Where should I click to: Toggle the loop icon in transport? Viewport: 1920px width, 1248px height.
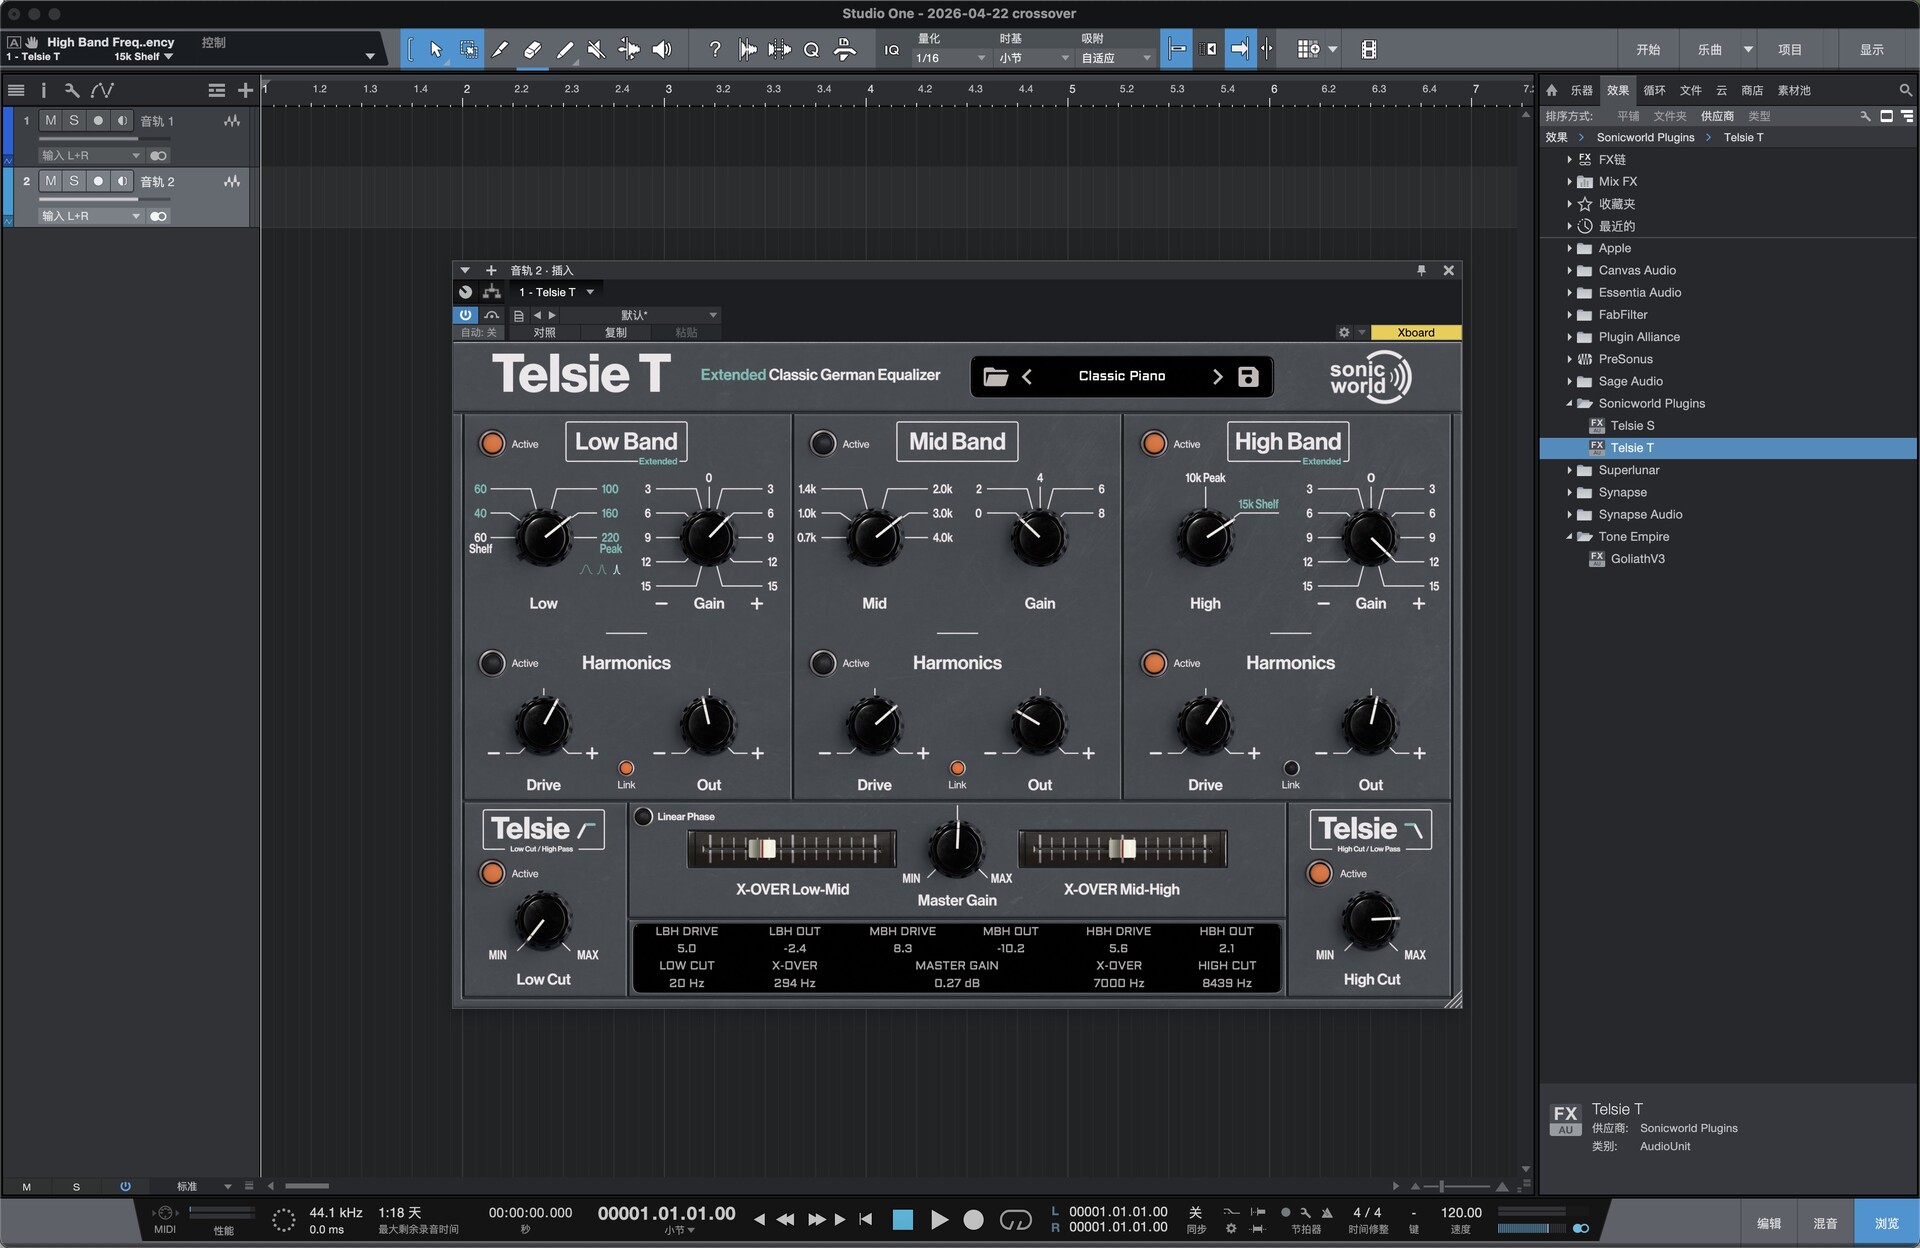pyautogui.click(x=1015, y=1219)
